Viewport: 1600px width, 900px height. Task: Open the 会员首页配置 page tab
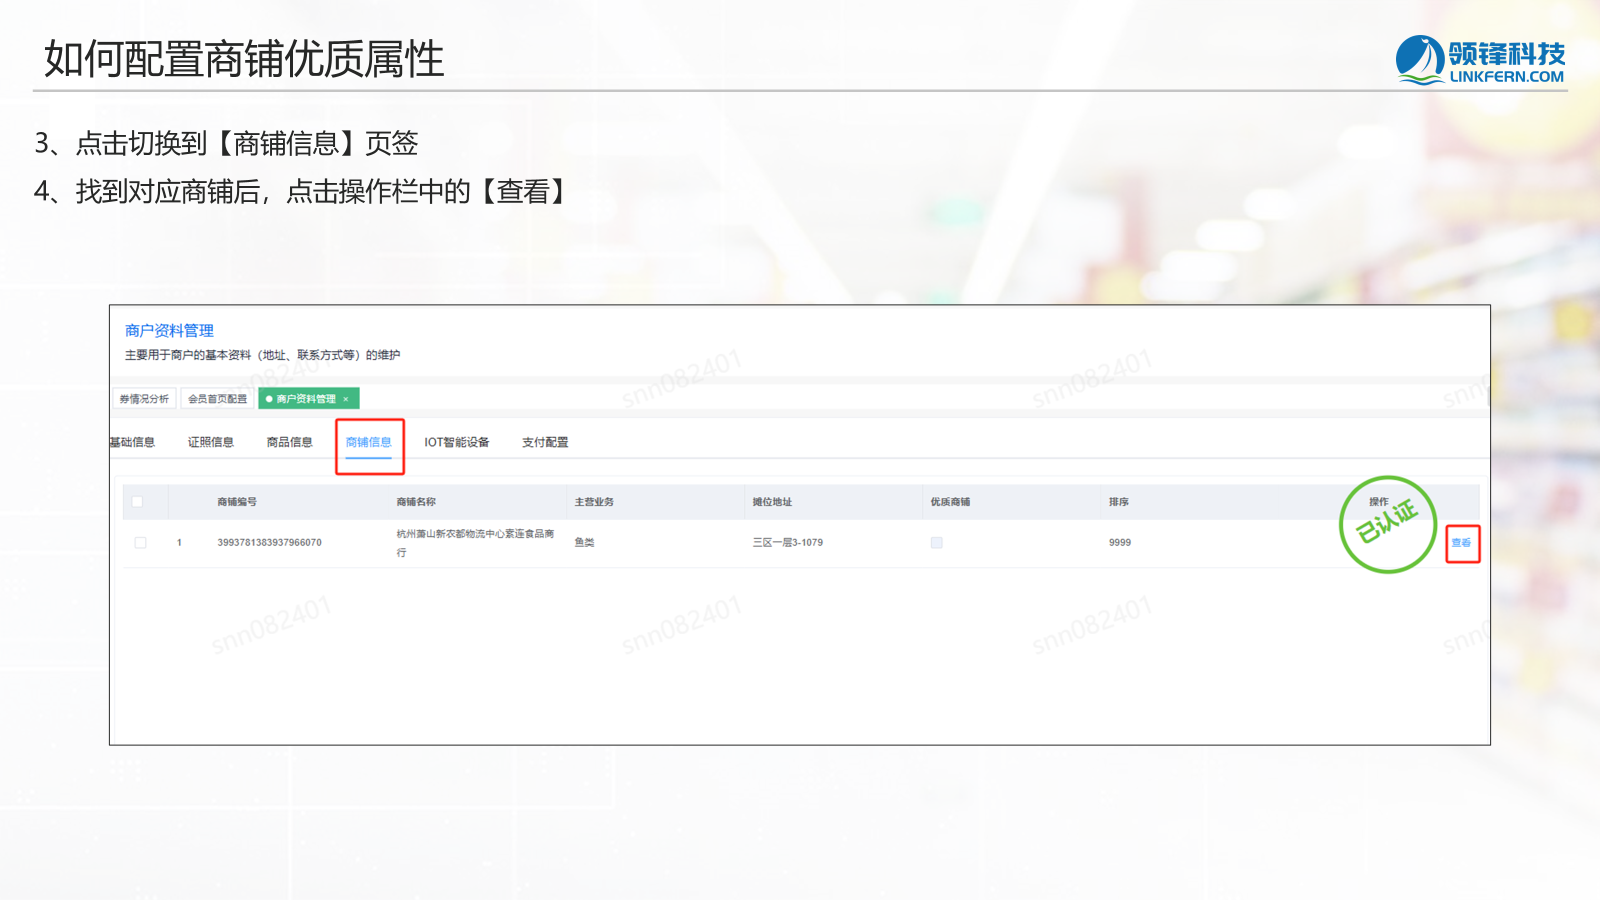coord(218,399)
